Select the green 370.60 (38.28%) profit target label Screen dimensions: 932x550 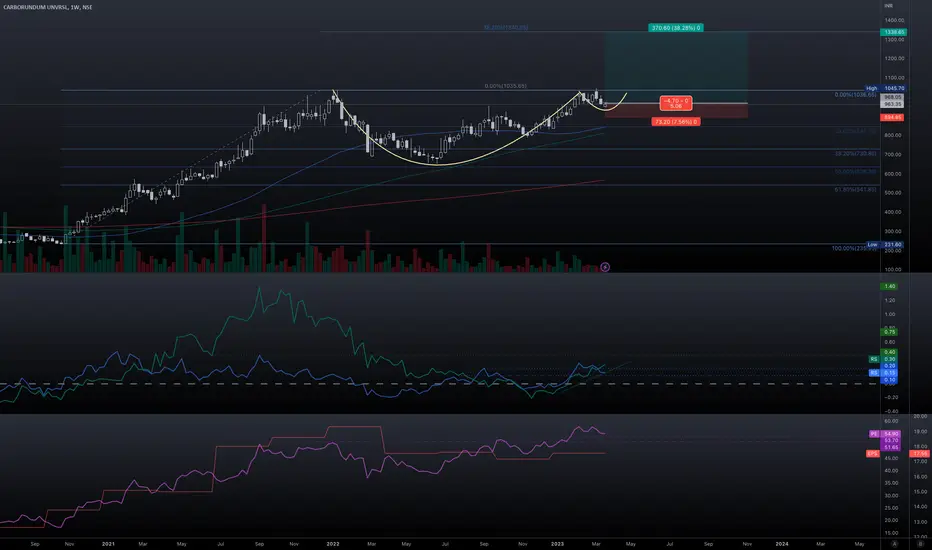pyautogui.click(x=676, y=28)
